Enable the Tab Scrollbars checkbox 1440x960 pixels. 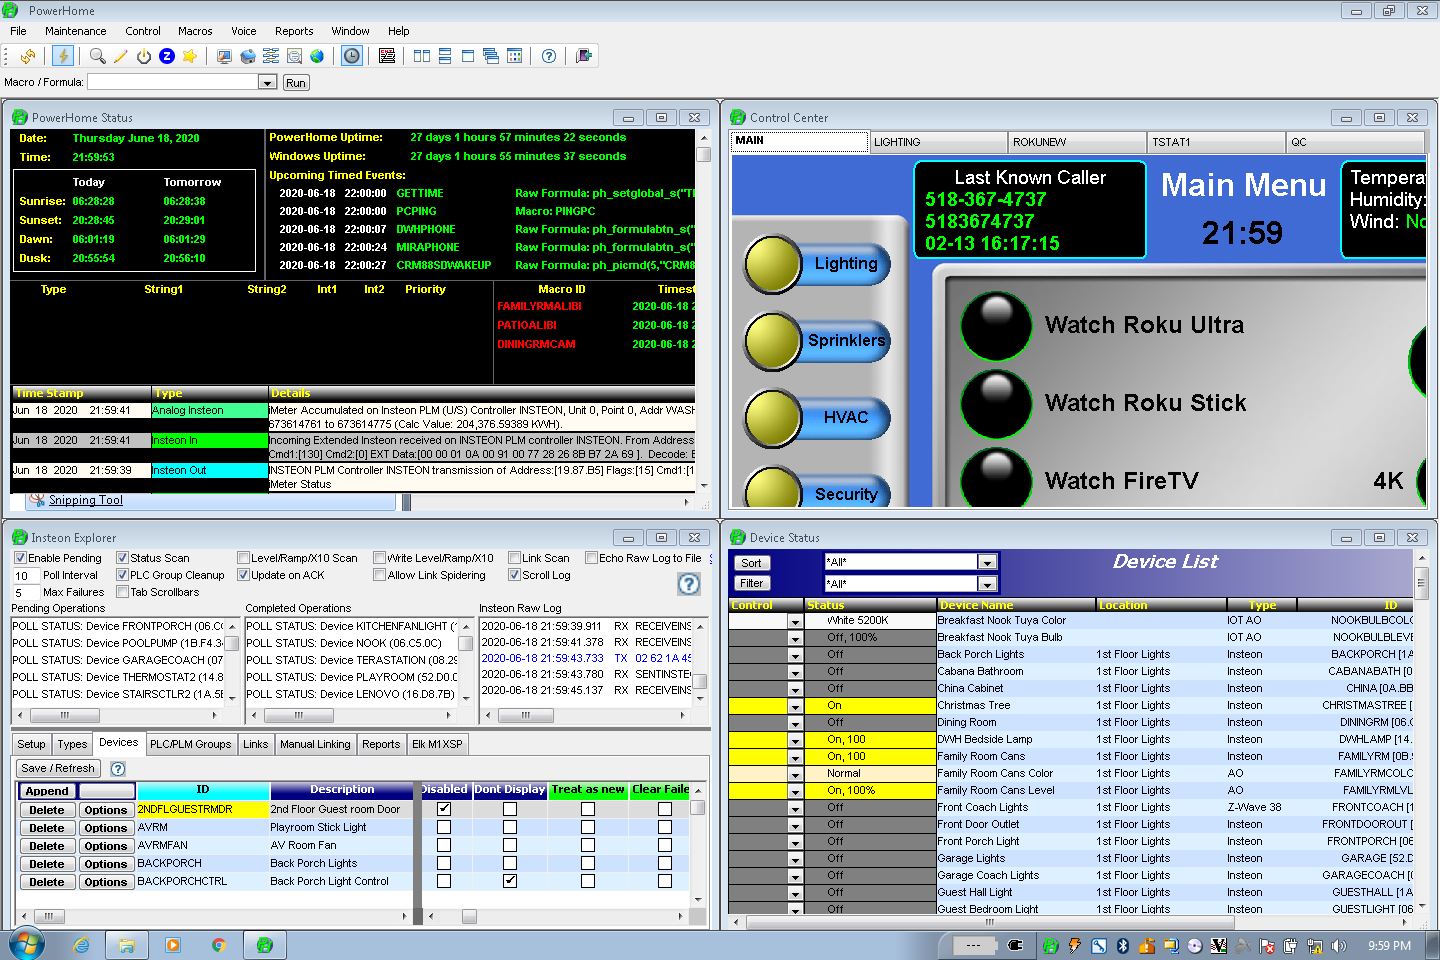(x=122, y=592)
